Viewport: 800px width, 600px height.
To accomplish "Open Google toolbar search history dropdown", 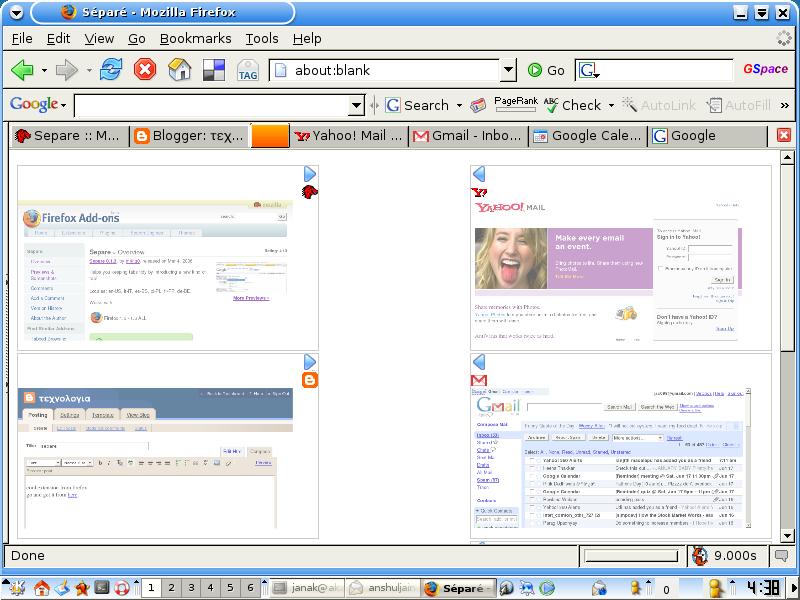I will (357, 106).
